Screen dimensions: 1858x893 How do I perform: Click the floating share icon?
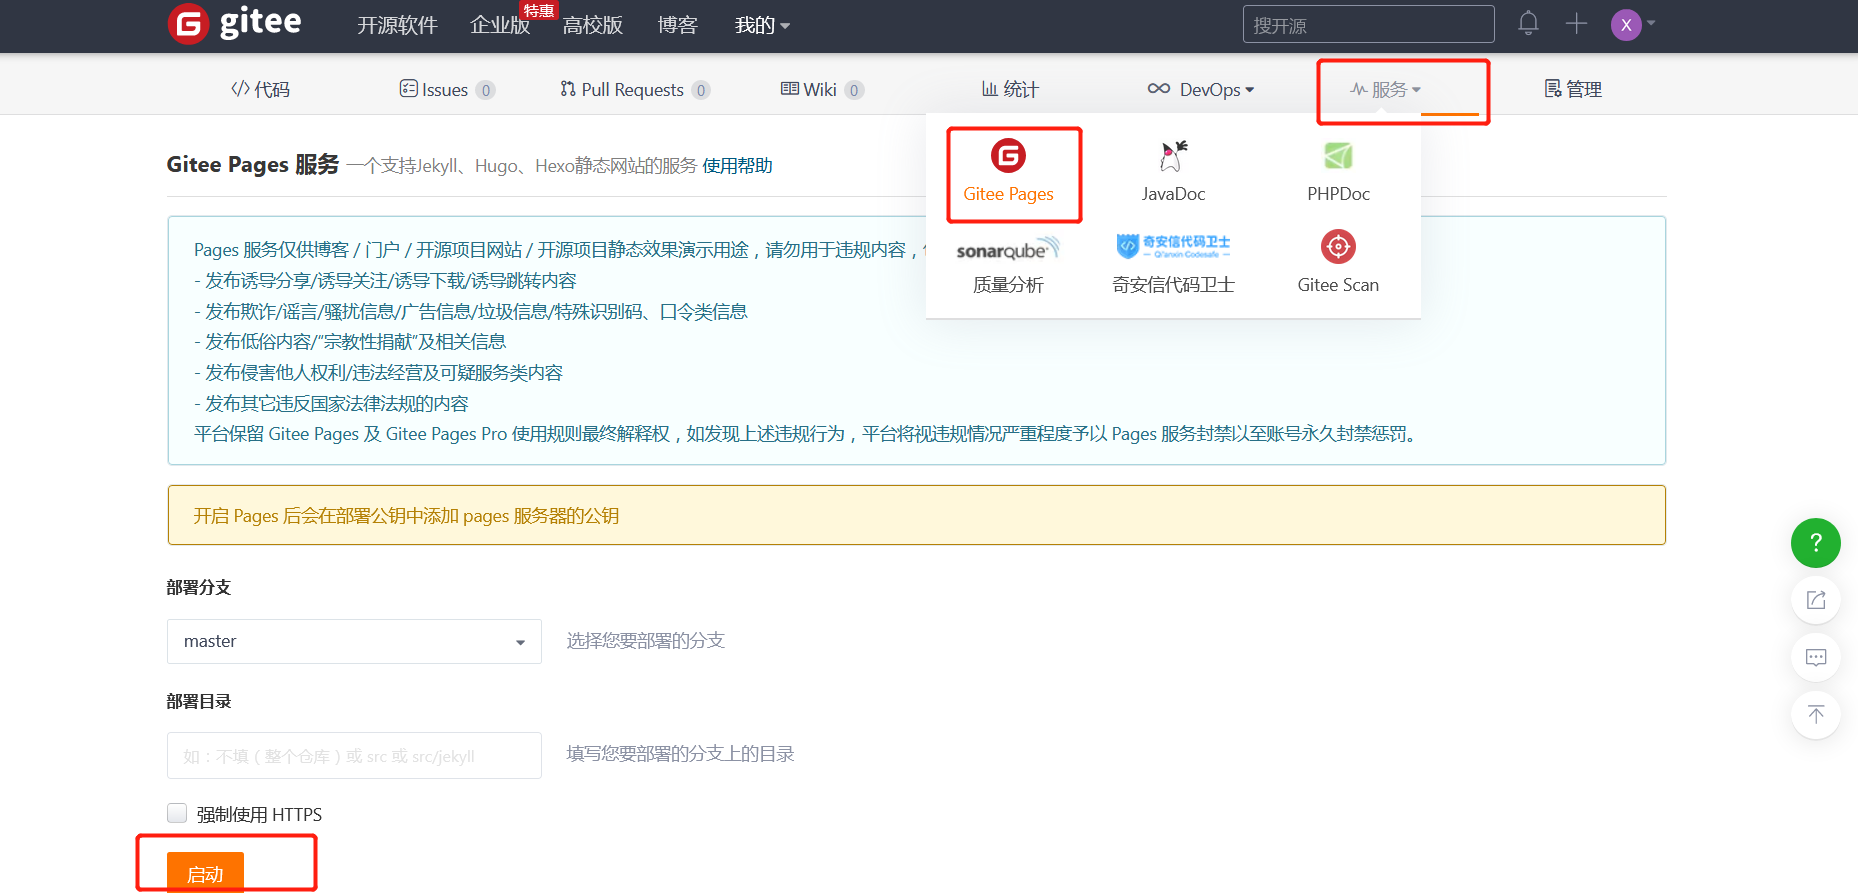tap(1816, 600)
